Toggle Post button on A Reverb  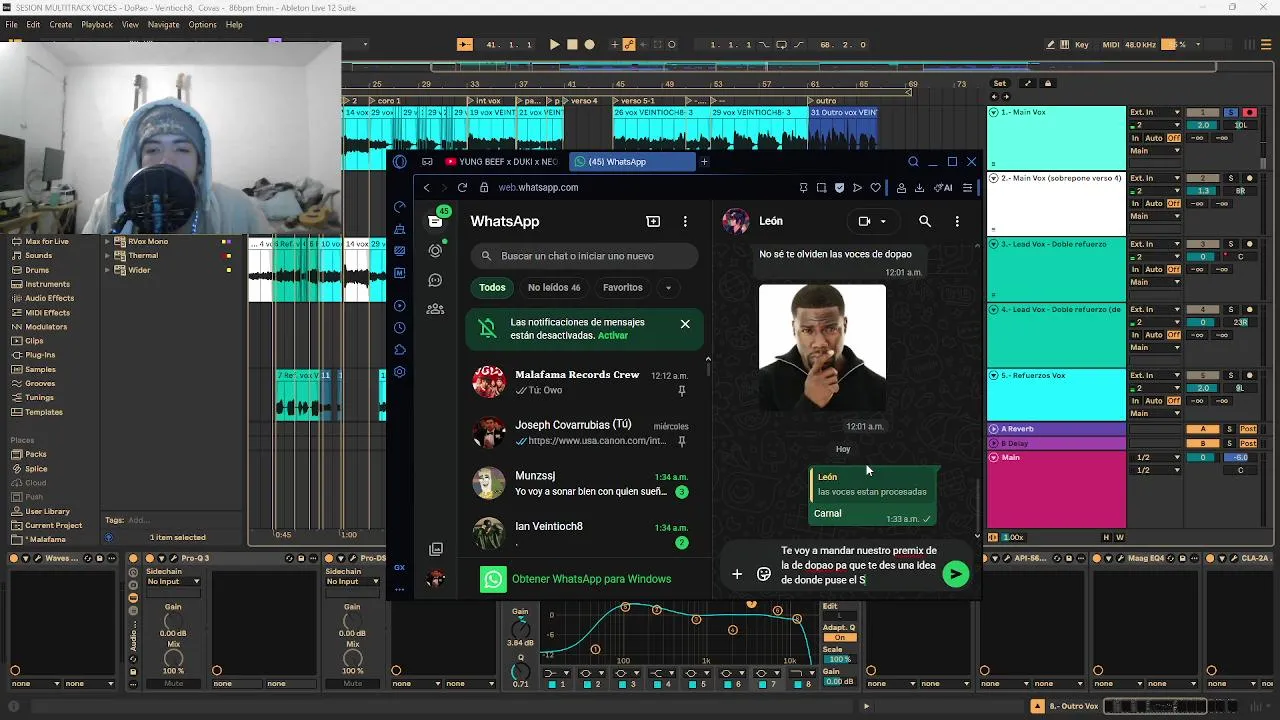click(1248, 429)
